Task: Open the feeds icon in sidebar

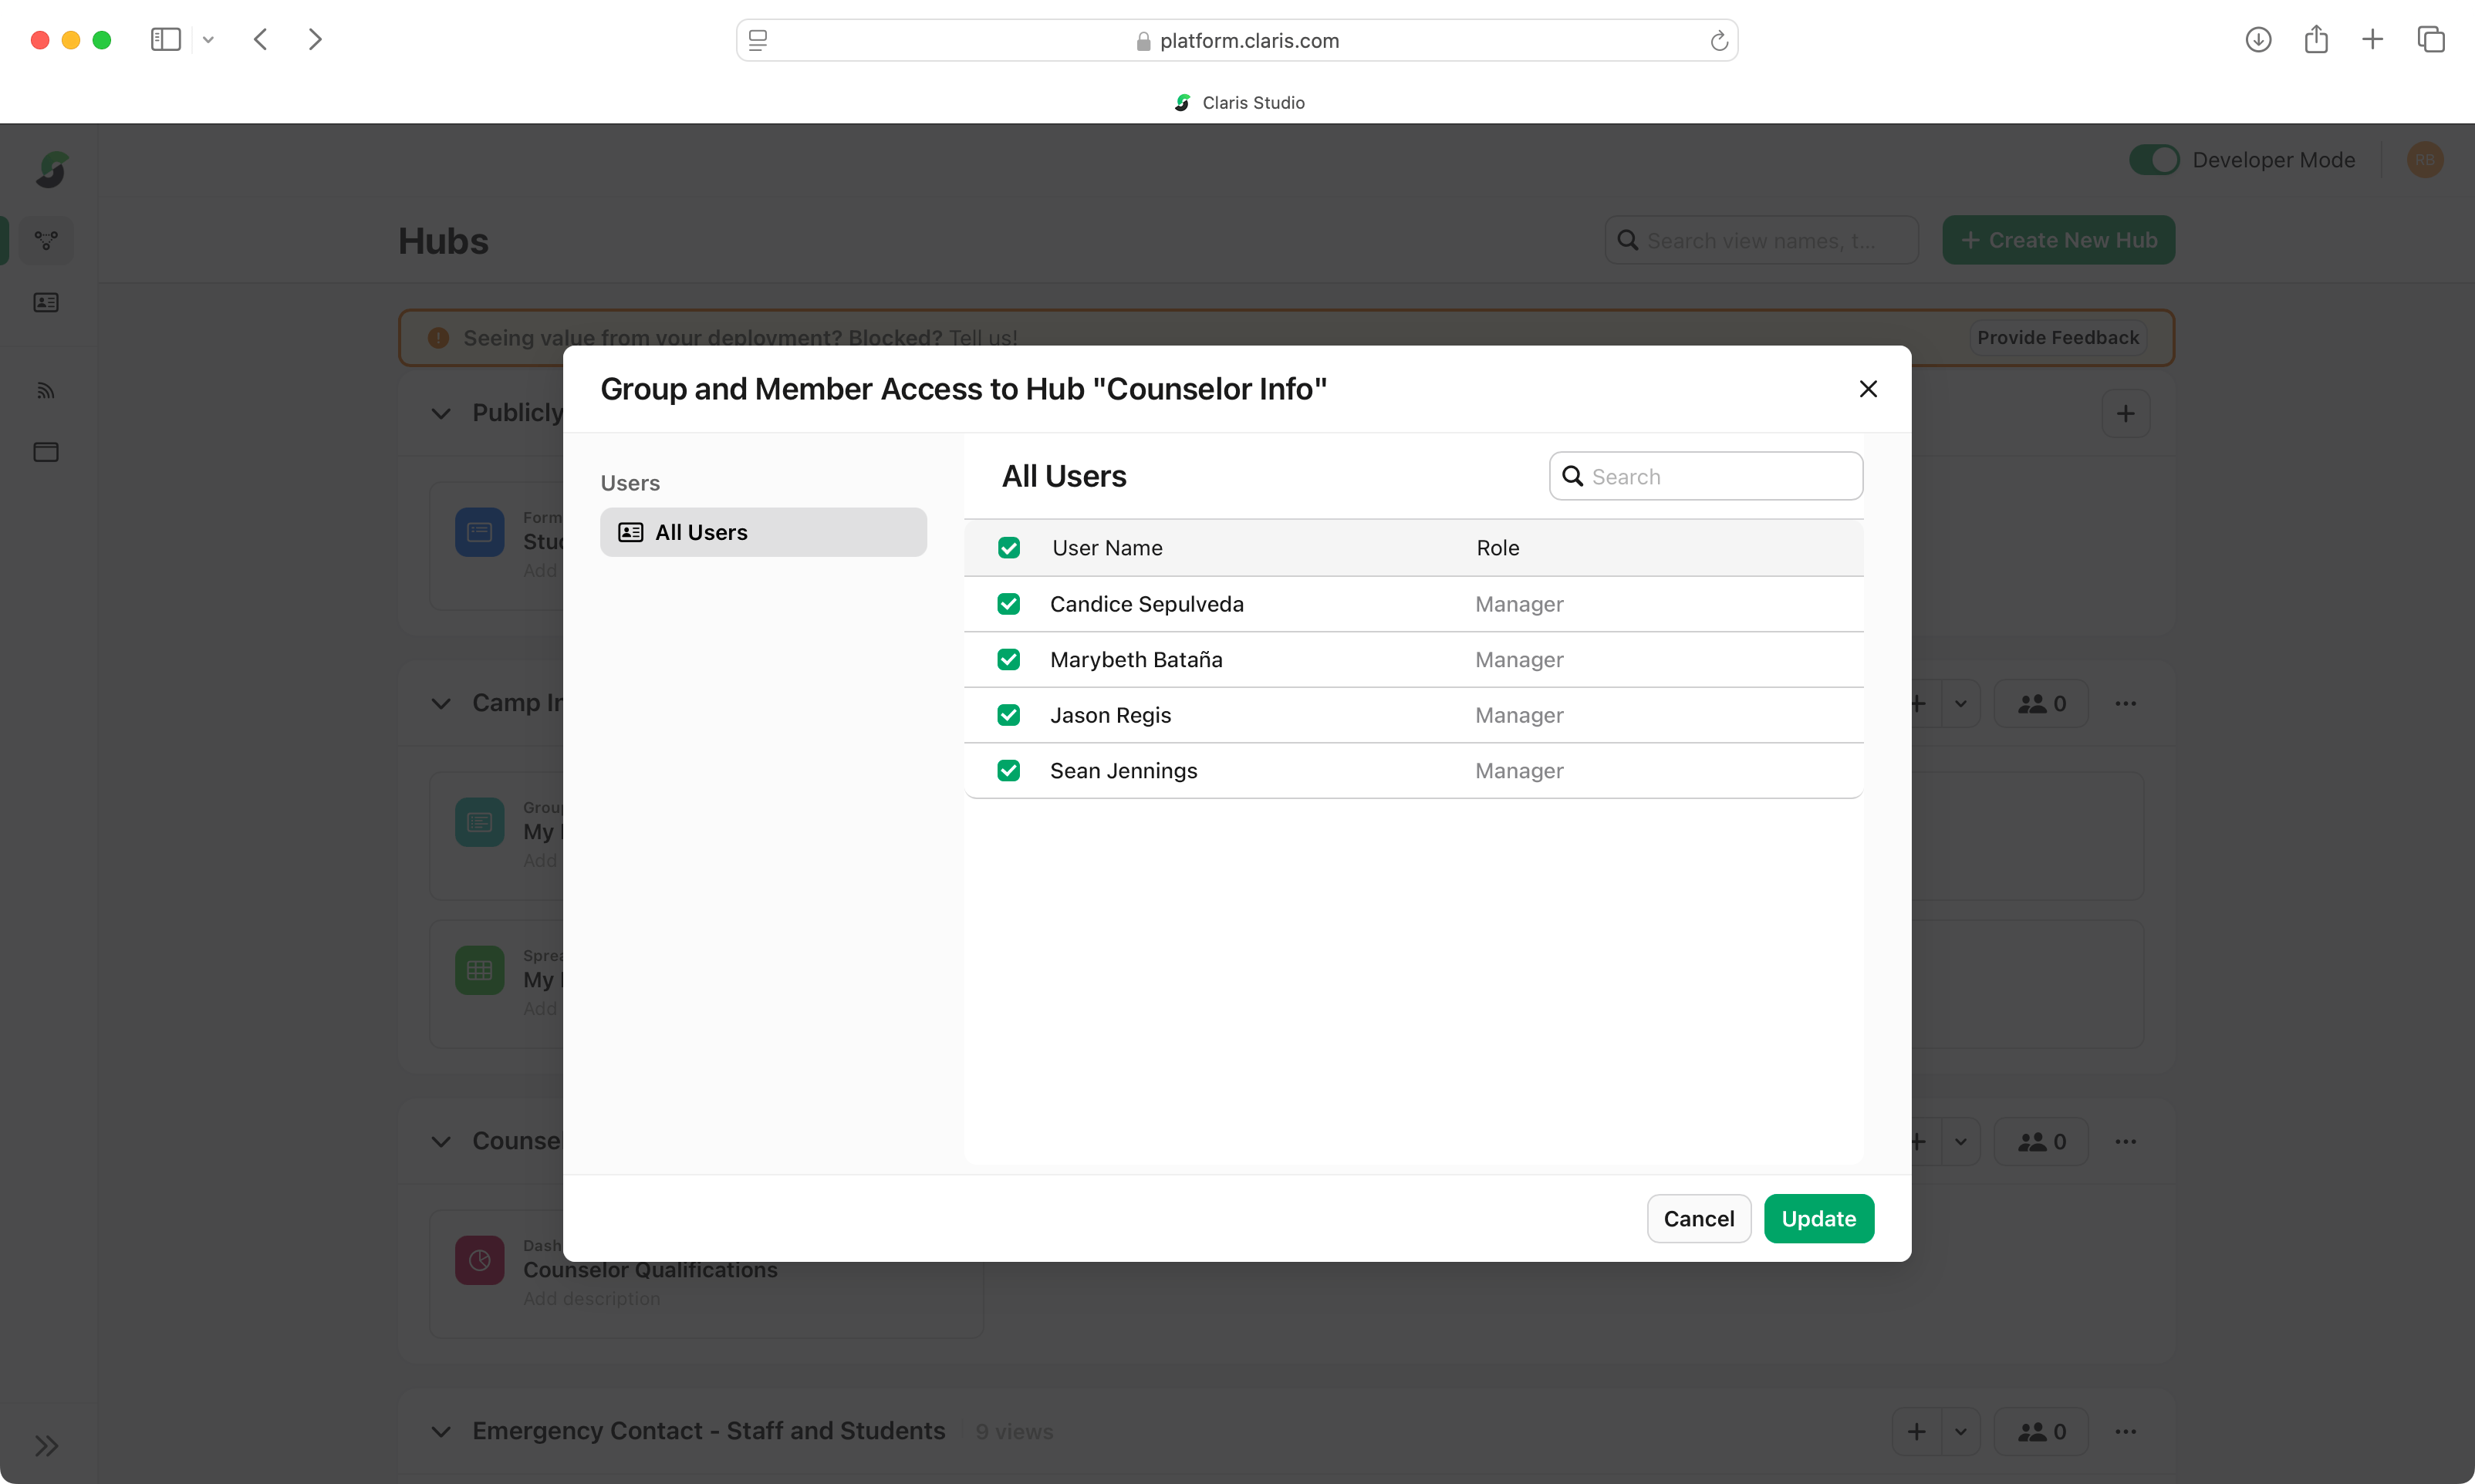Action: point(46,391)
